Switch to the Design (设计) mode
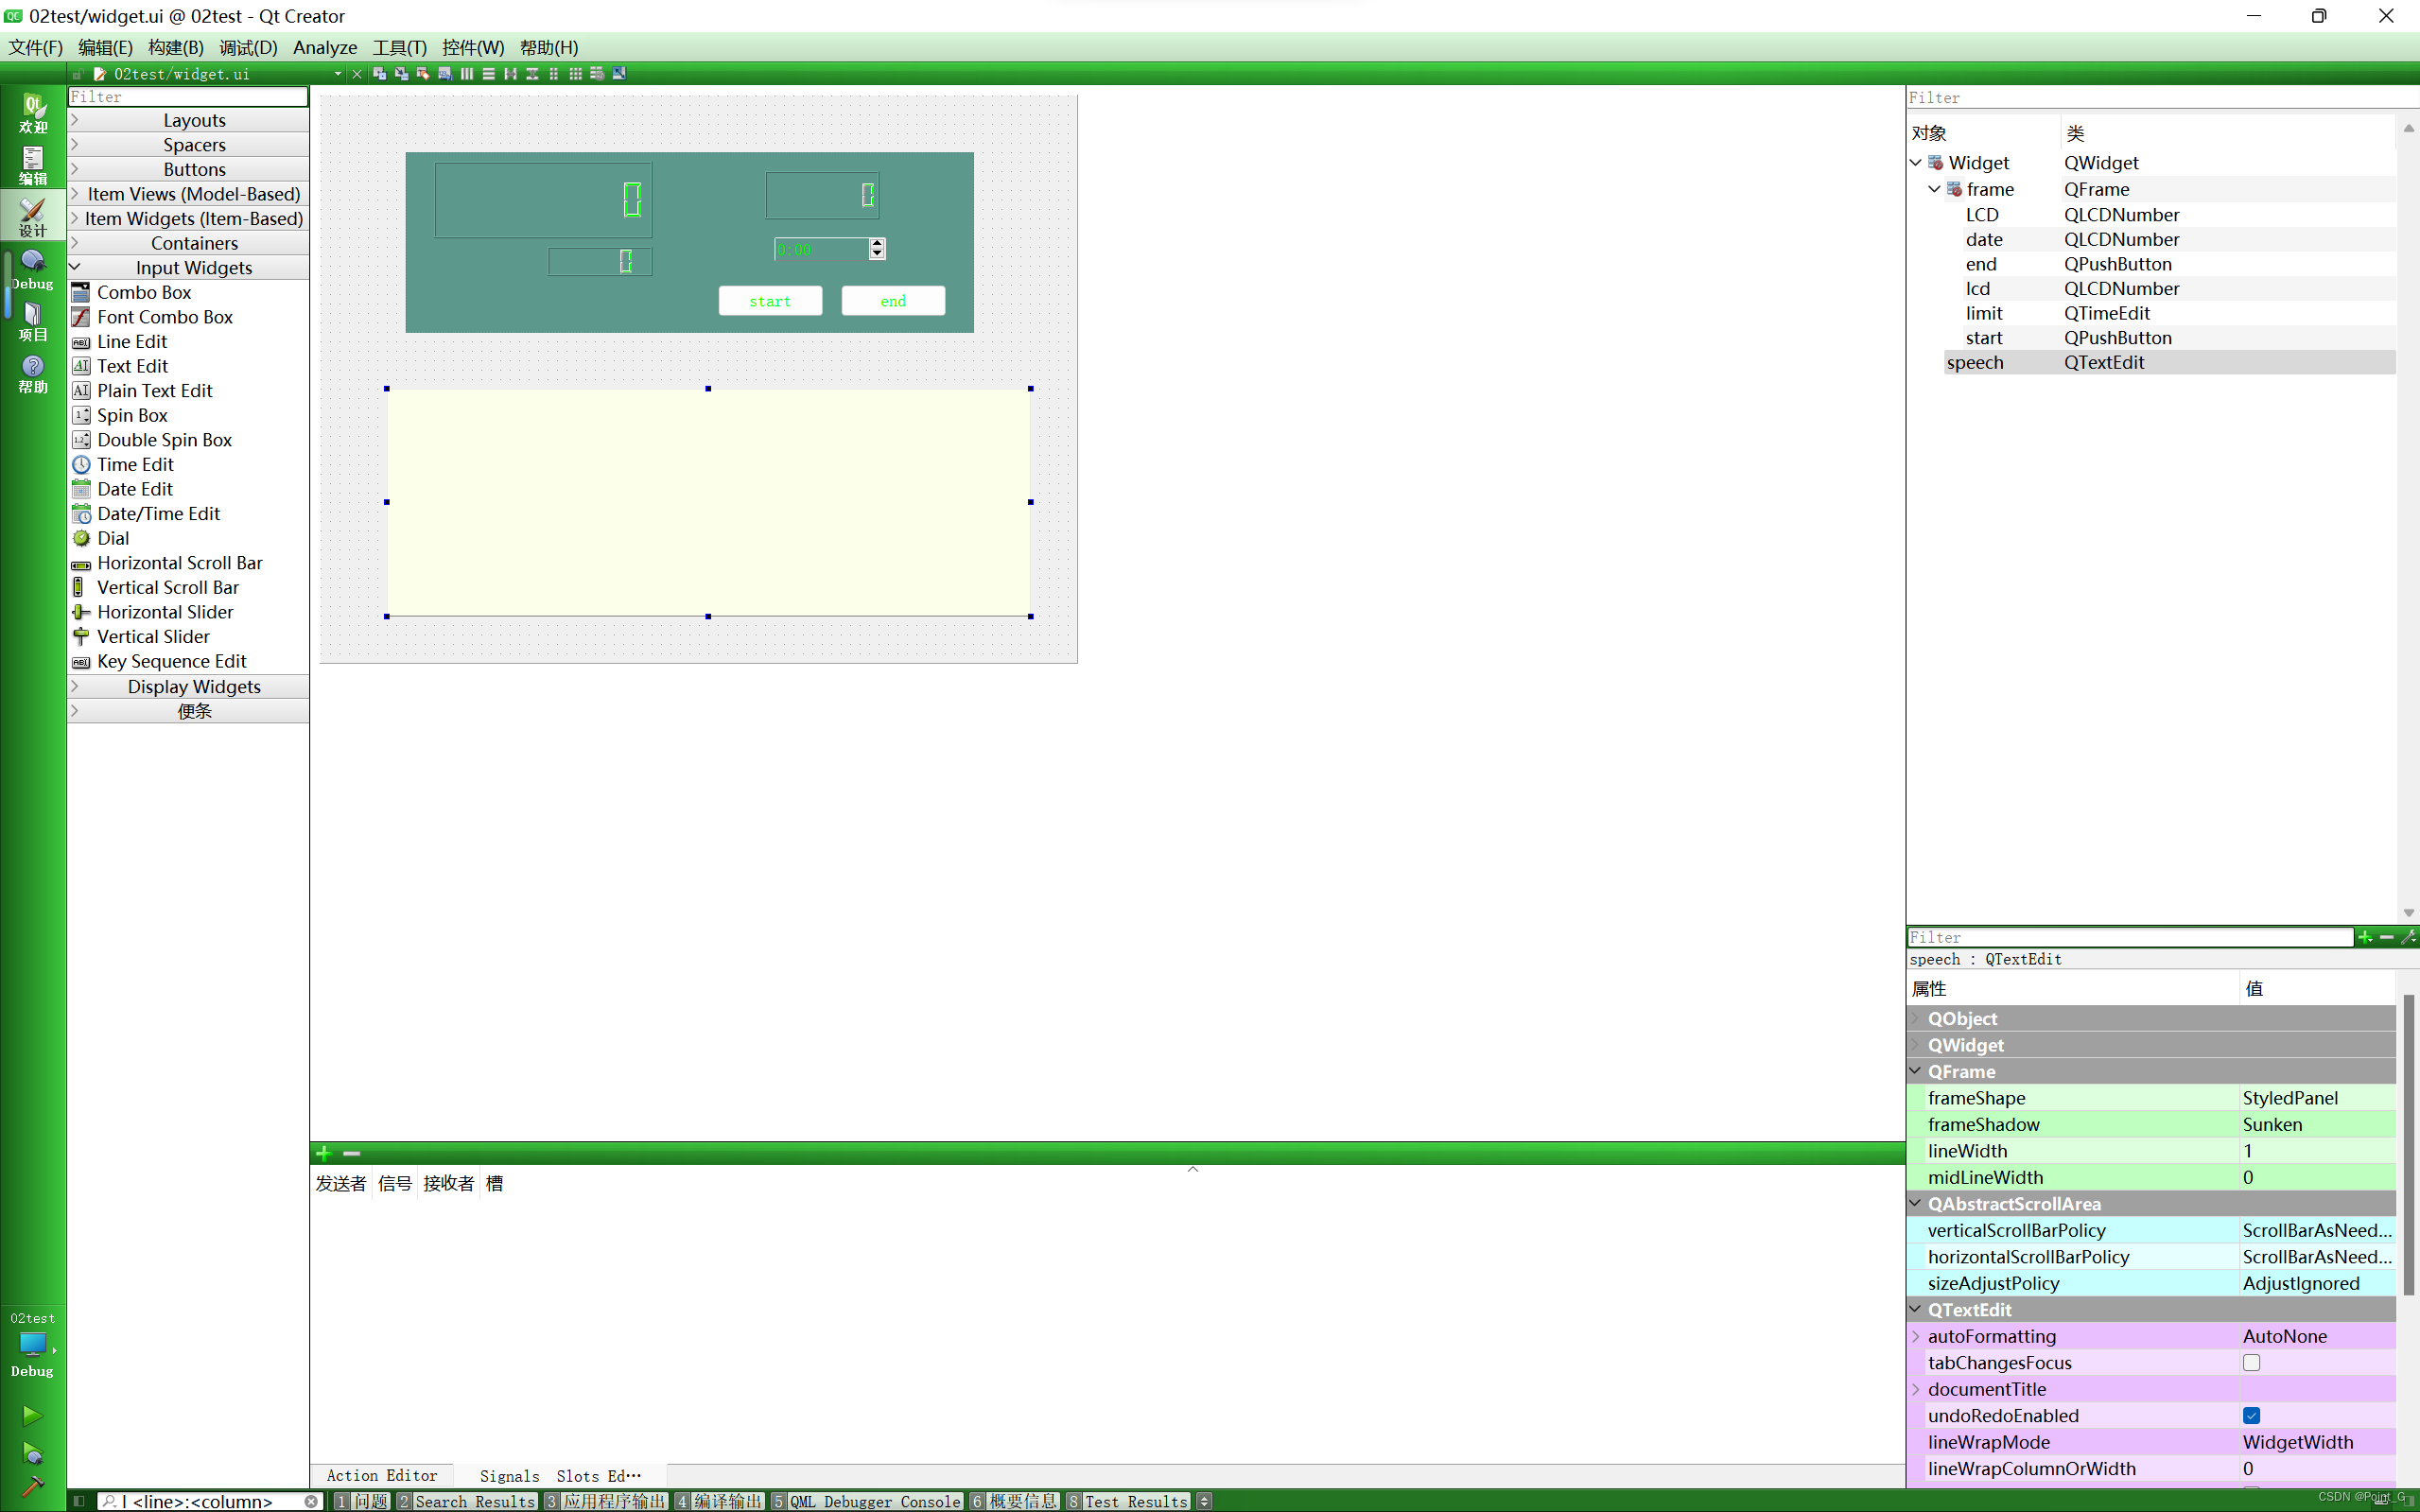 click(x=33, y=216)
